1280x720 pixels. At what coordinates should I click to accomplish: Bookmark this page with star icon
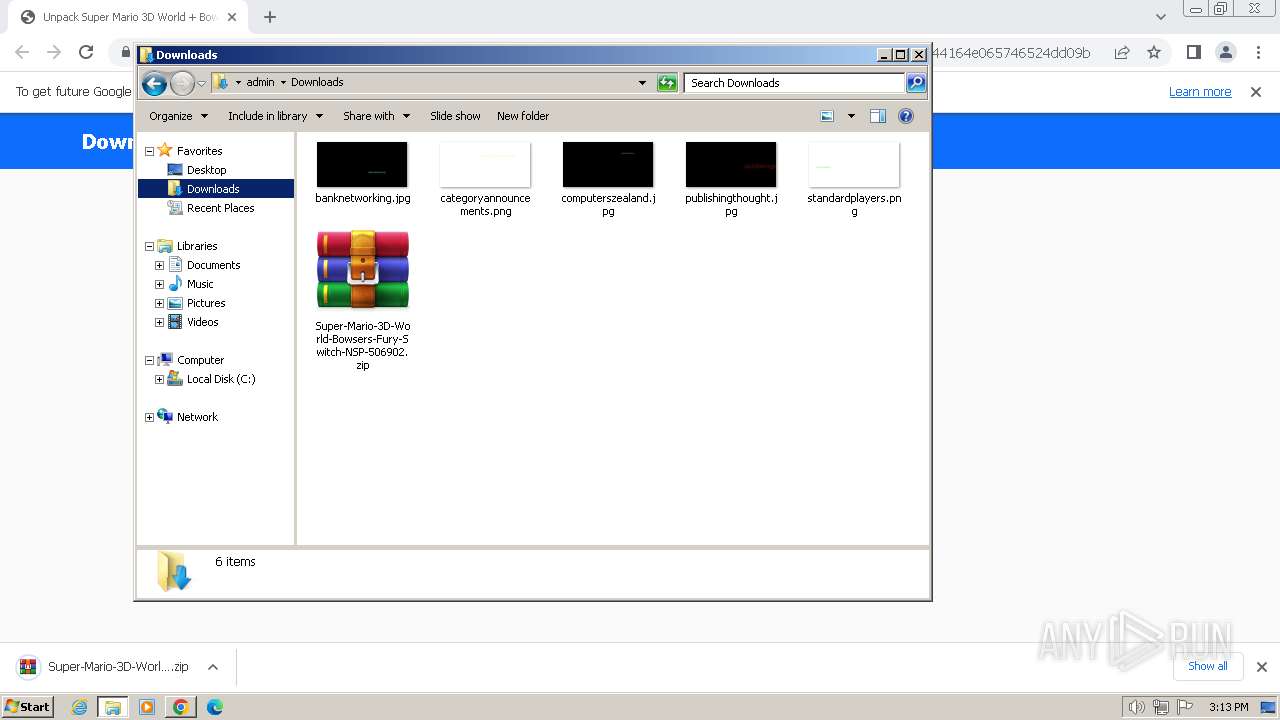pyautogui.click(x=1154, y=52)
